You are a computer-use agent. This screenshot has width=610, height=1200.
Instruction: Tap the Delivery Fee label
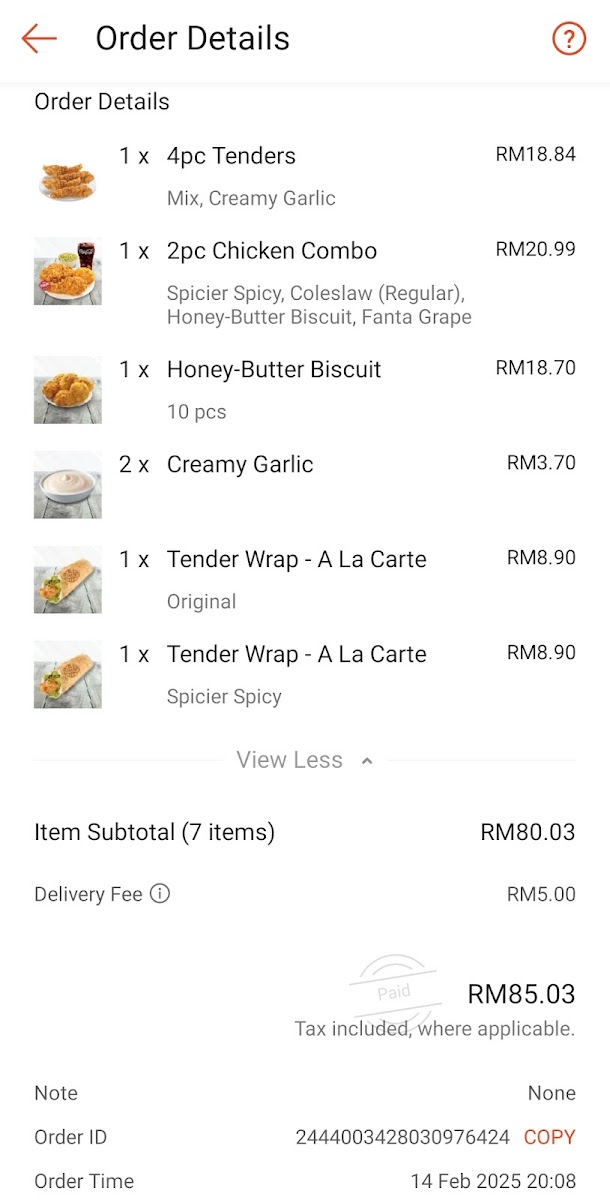click(x=88, y=894)
